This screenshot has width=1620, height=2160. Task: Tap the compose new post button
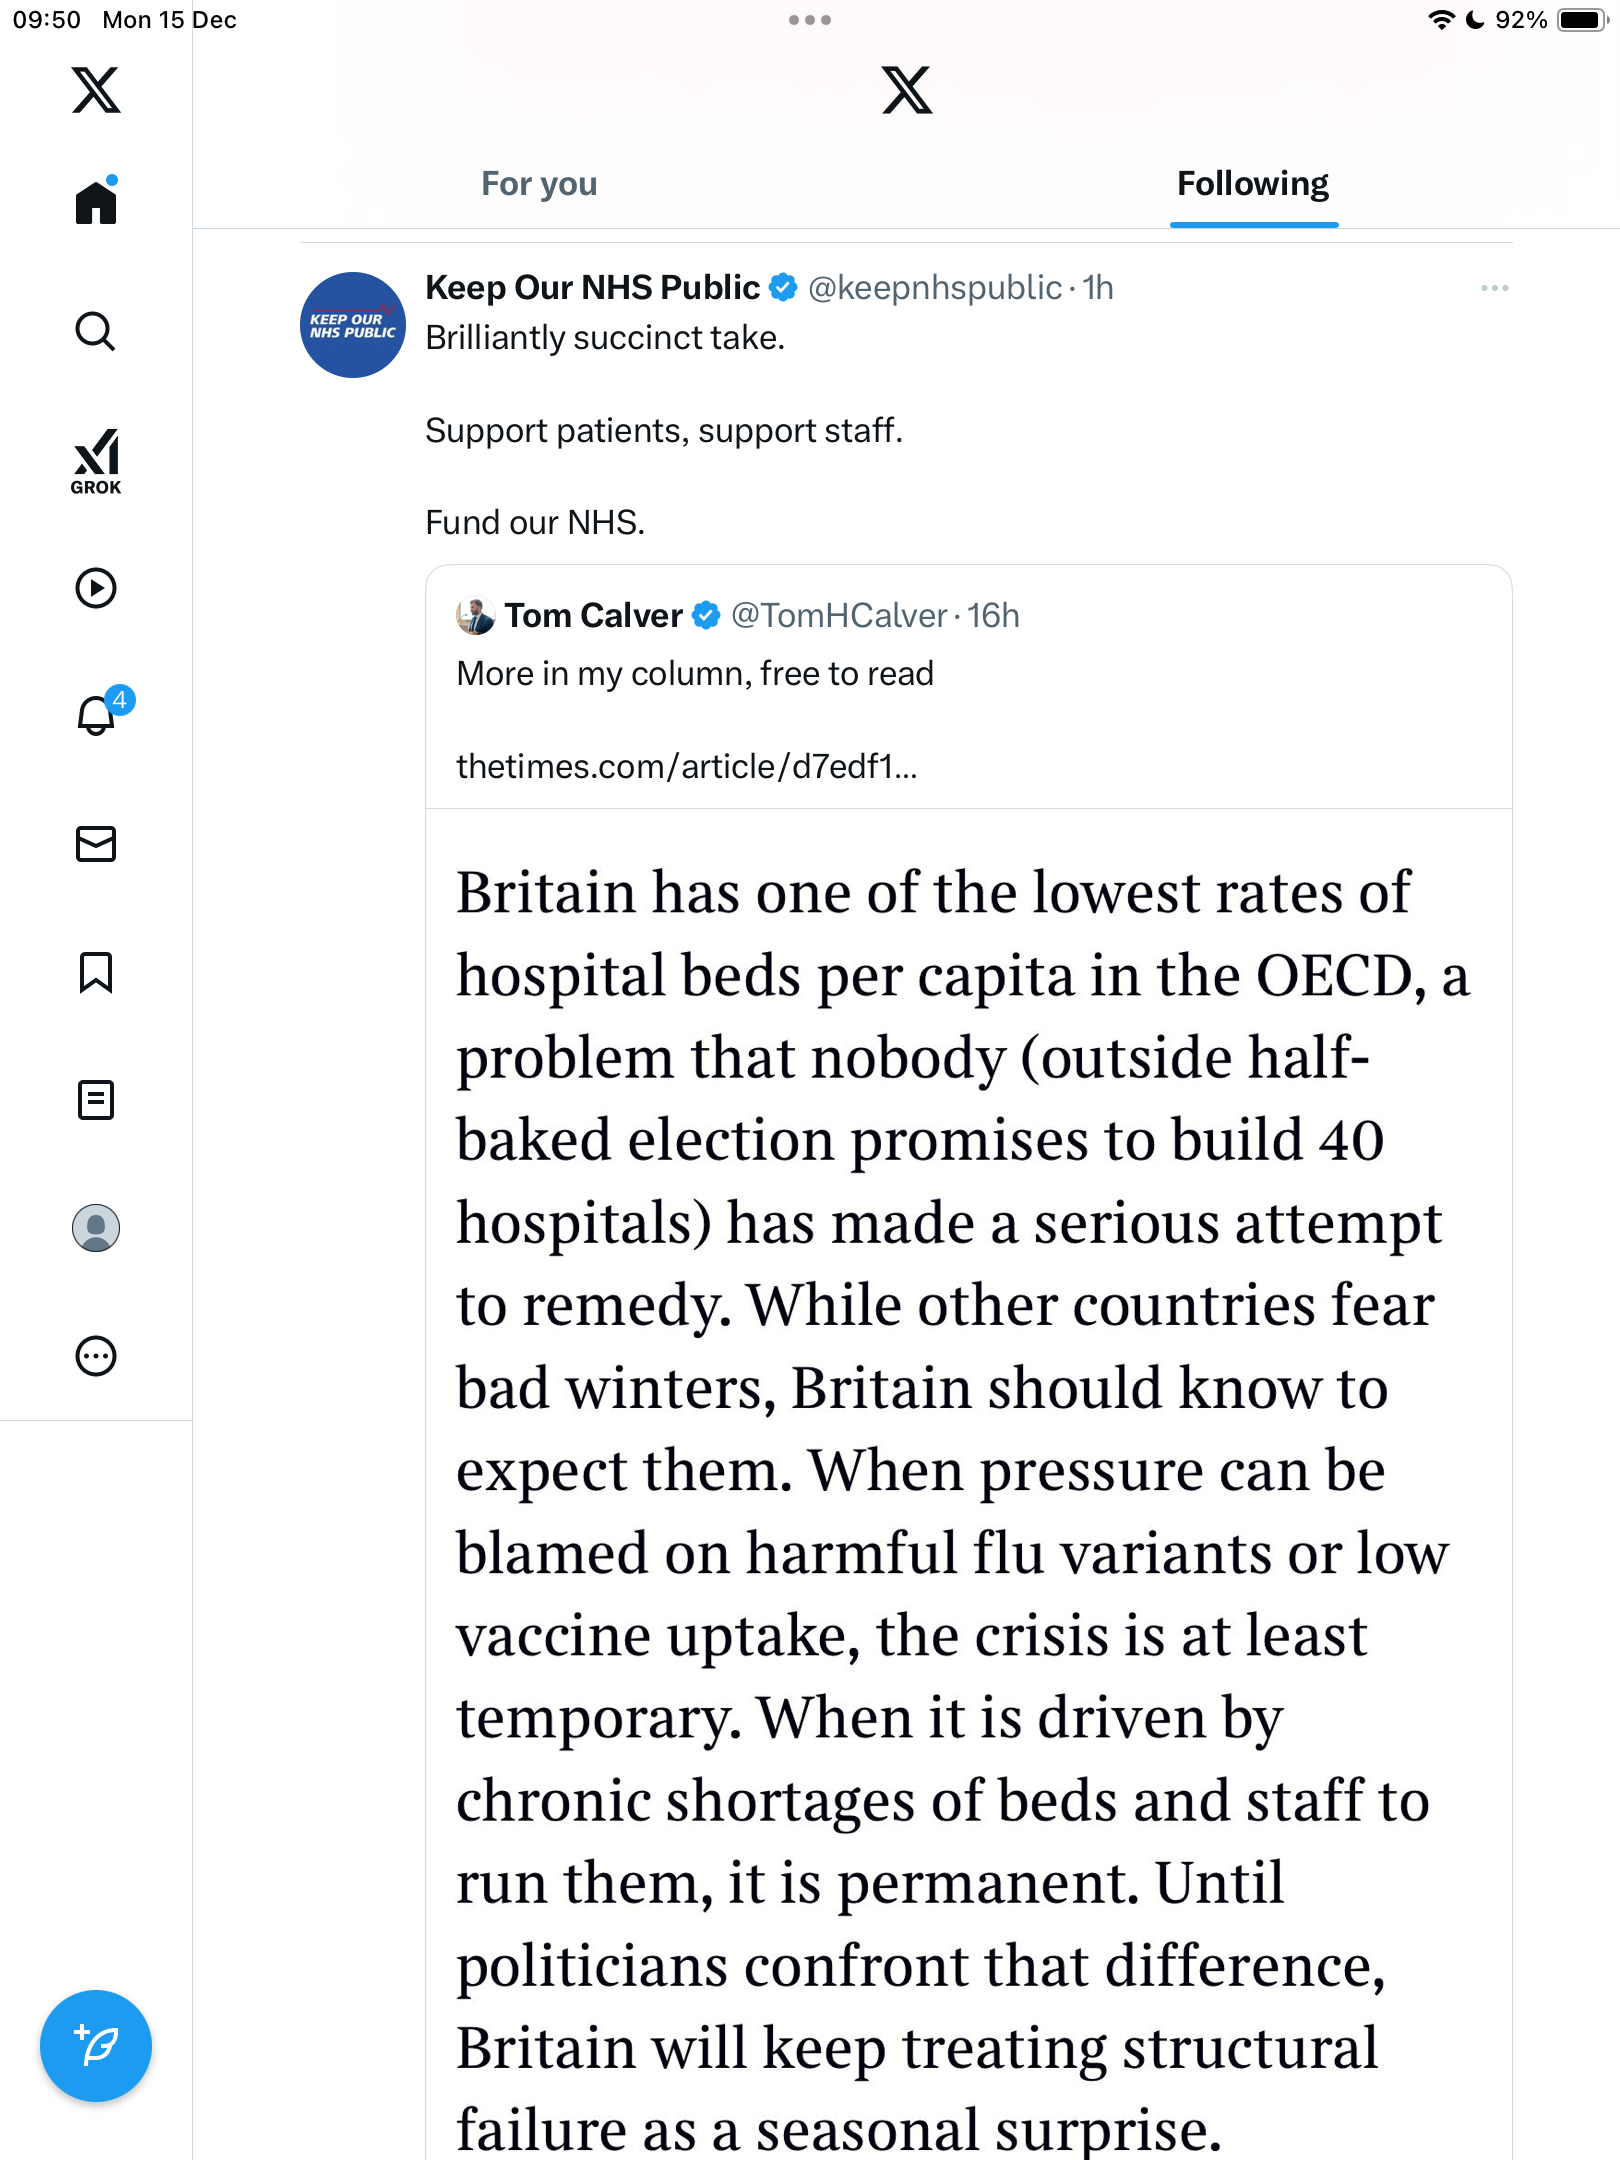(x=96, y=2046)
